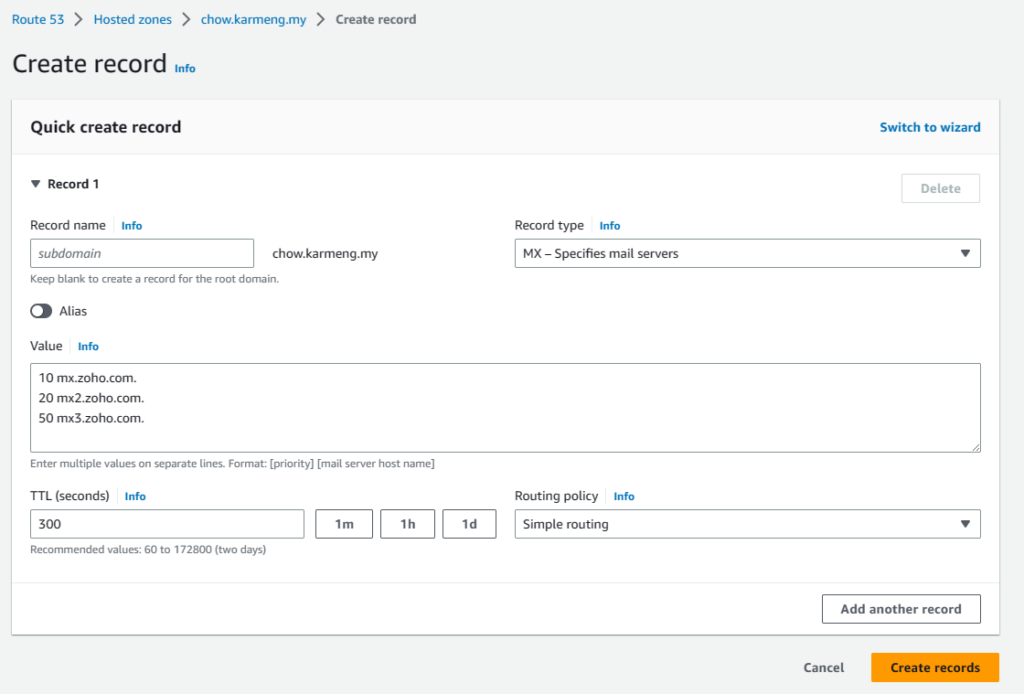This screenshot has height=694, width=1024.
Task: Grab the Value textarea resize handle
Action: pyautogui.click(x=976, y=447)
